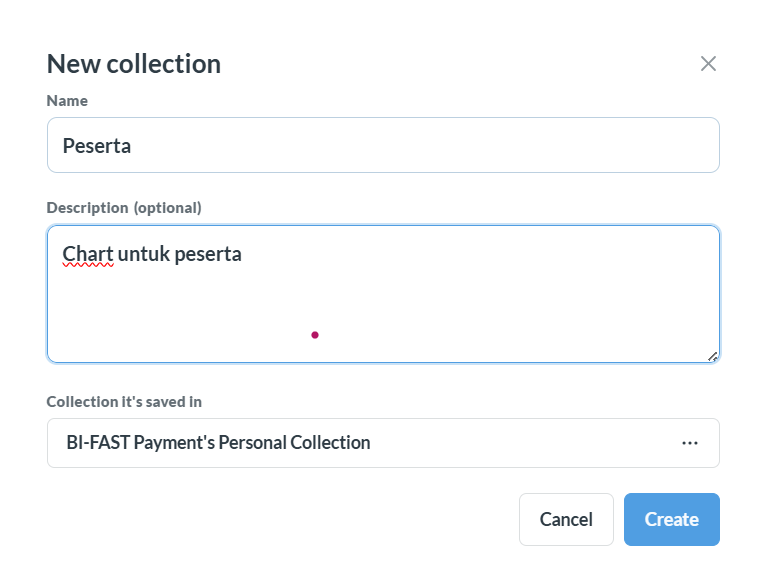Close the New collection dialog

click(708, 64)
